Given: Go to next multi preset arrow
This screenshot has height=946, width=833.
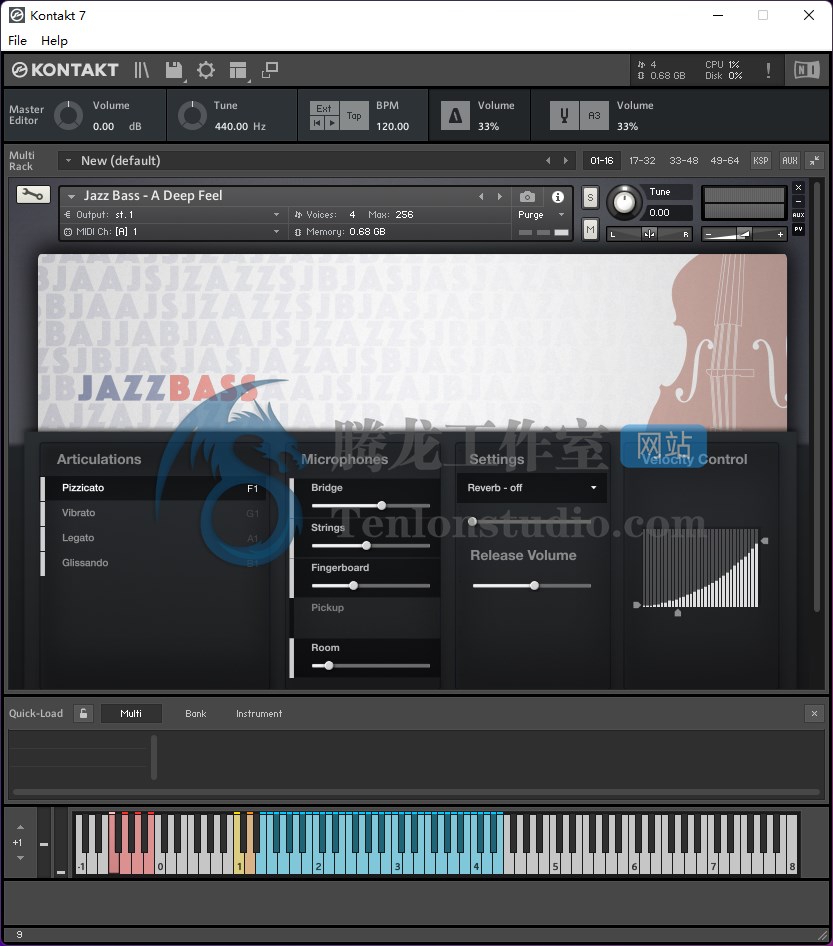Looking at the screenshot, I should (x=565, y=160).
